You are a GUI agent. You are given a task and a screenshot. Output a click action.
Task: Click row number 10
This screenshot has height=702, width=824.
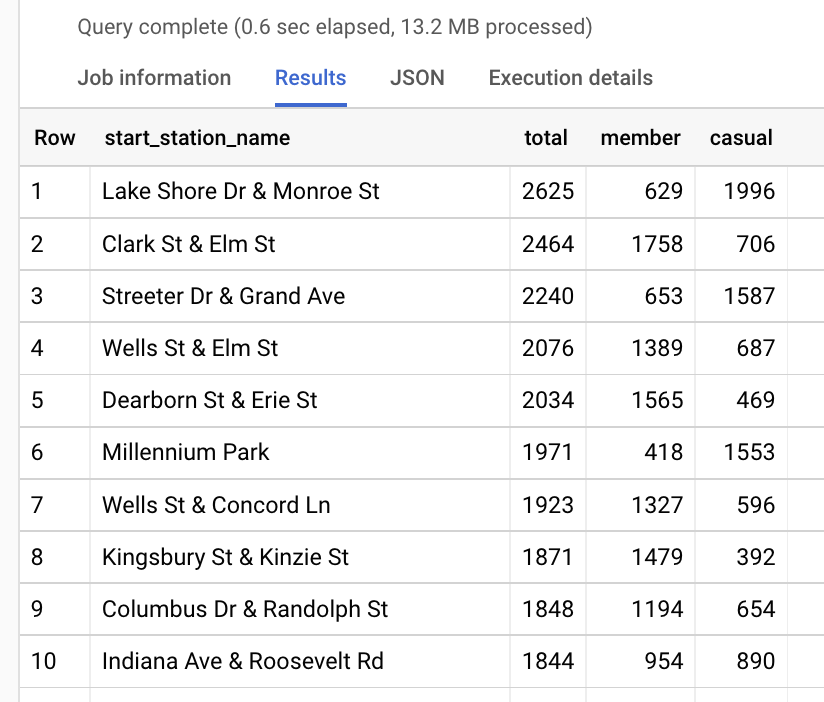[x=43, y=661]
